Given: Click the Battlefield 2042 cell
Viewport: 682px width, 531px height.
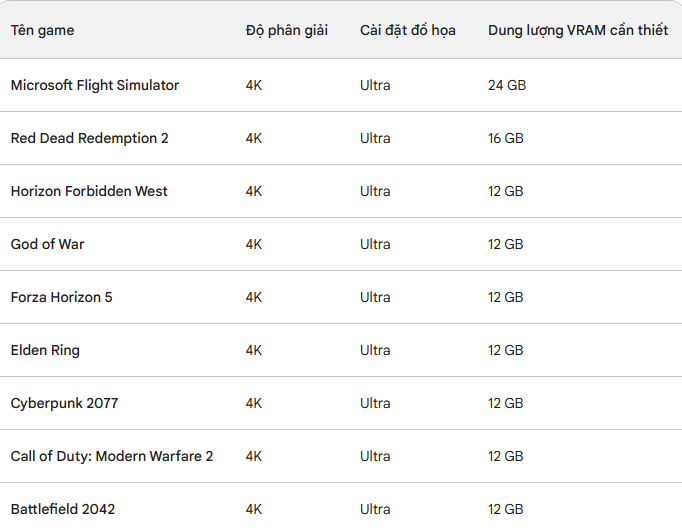Looking at the screenshot, I should point(63,509).
